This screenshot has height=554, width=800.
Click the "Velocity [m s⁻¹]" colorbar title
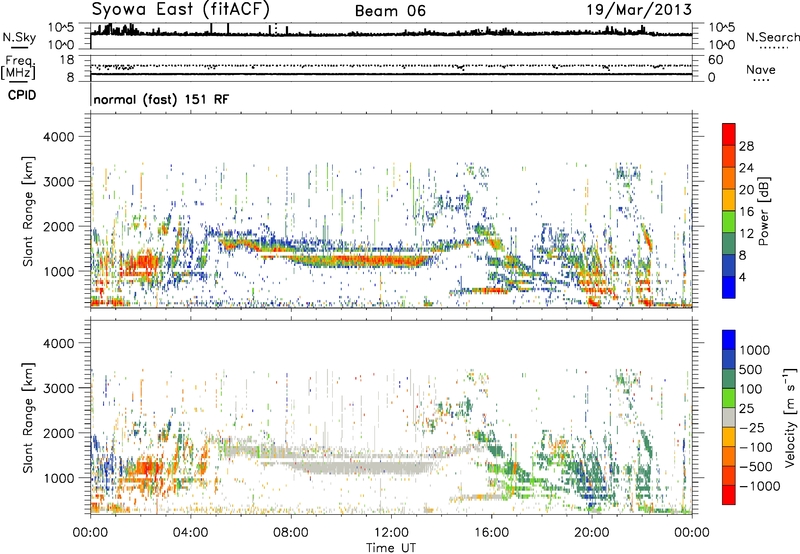790,417
